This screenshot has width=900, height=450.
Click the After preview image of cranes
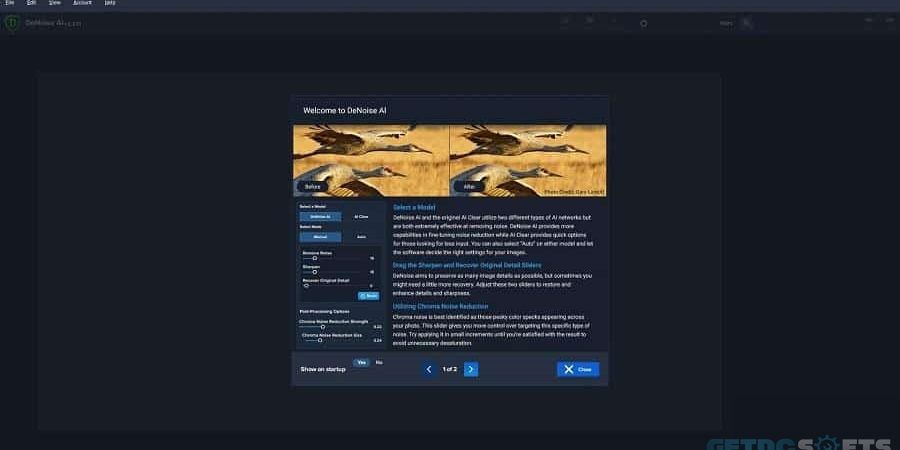[527, 161]
